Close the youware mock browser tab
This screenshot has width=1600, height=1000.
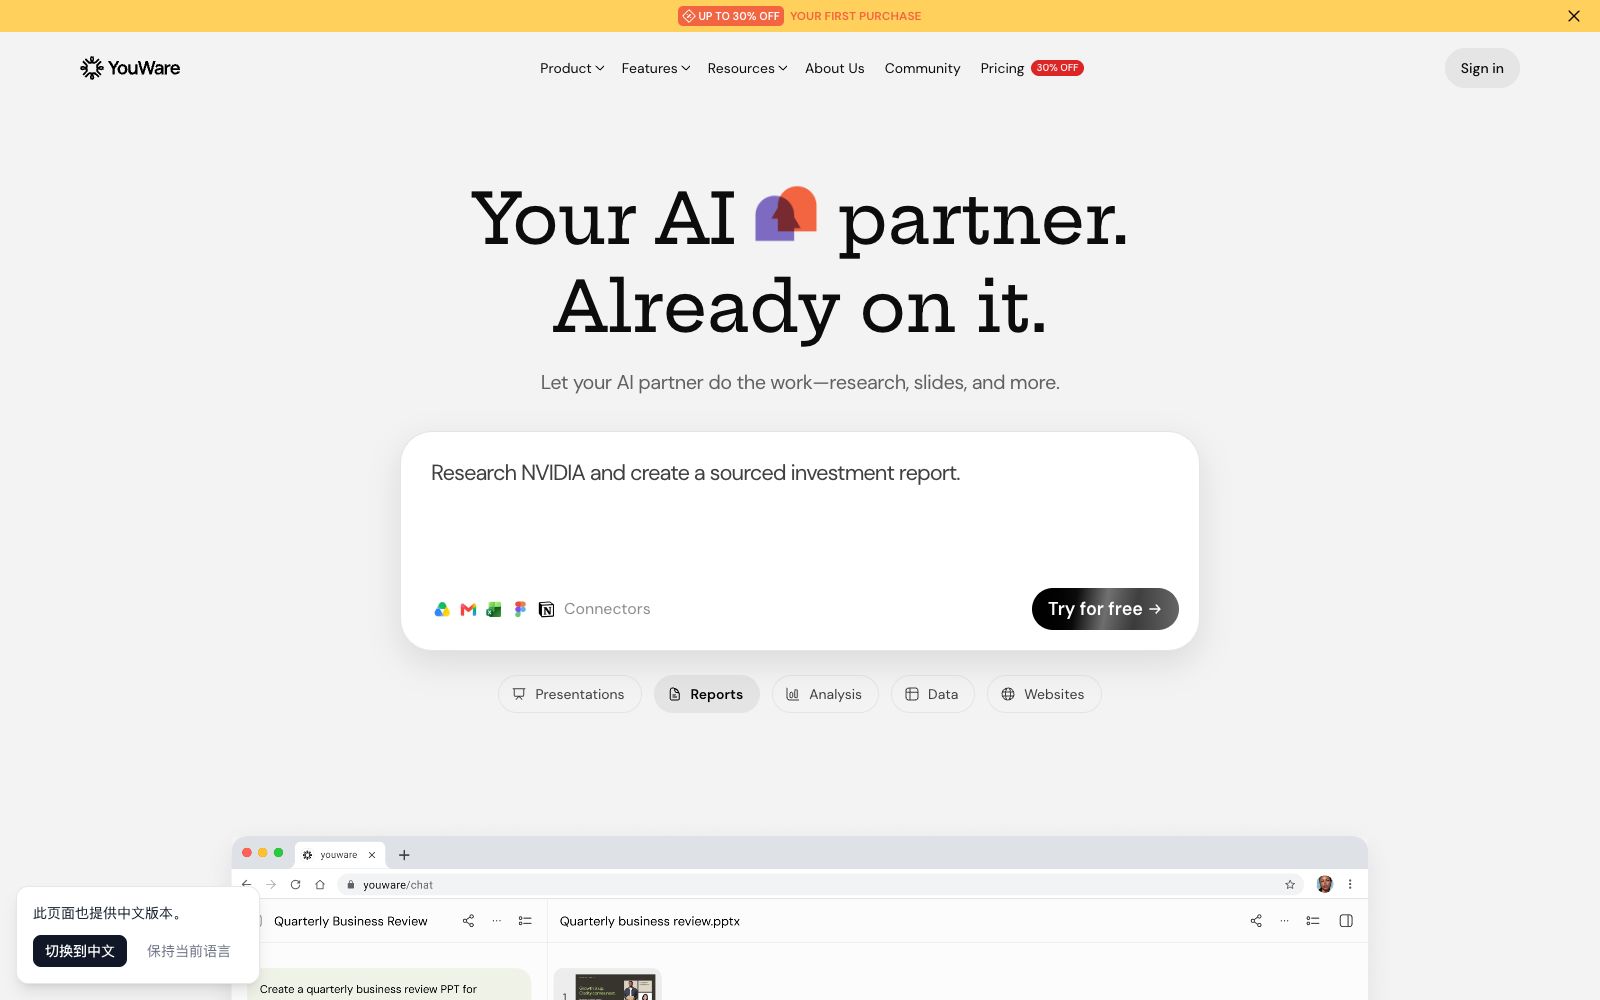point(372,855)
